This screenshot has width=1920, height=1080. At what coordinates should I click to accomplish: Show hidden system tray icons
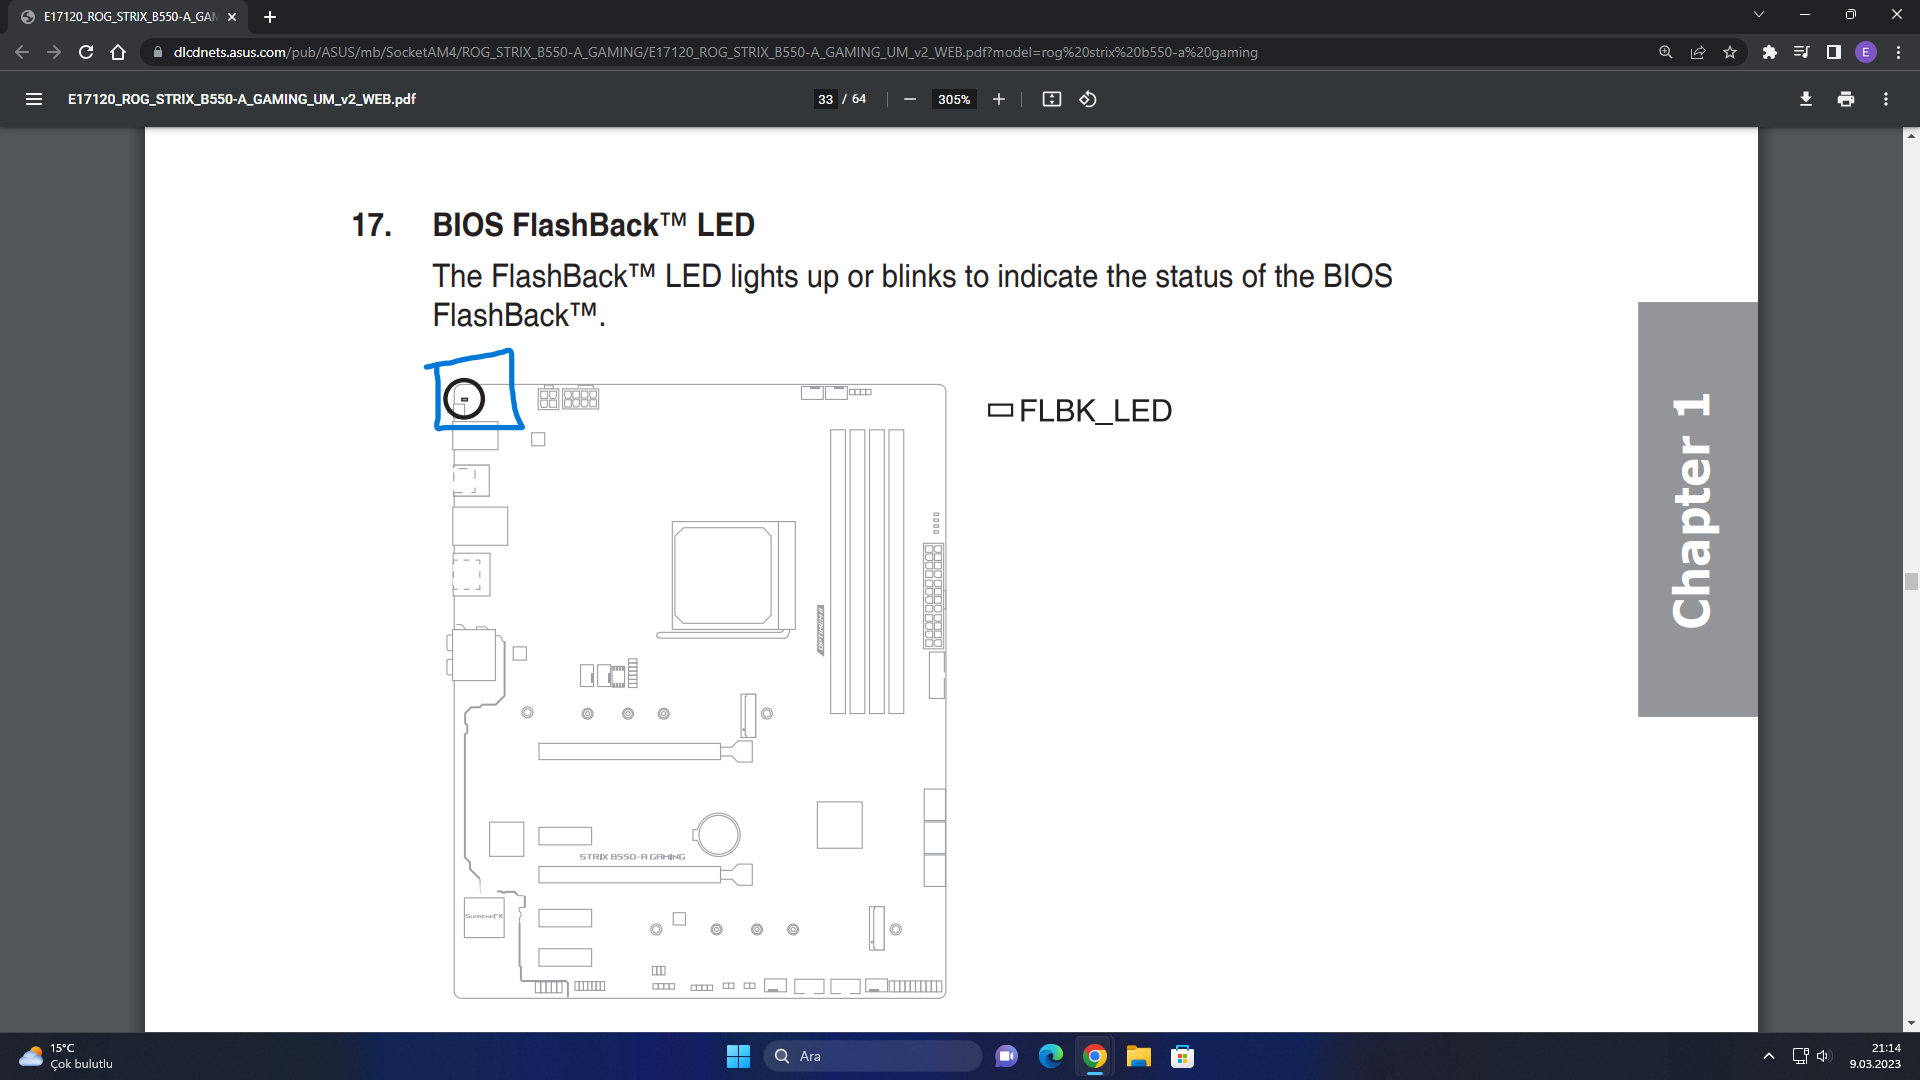click(x=1768, y=1056)
